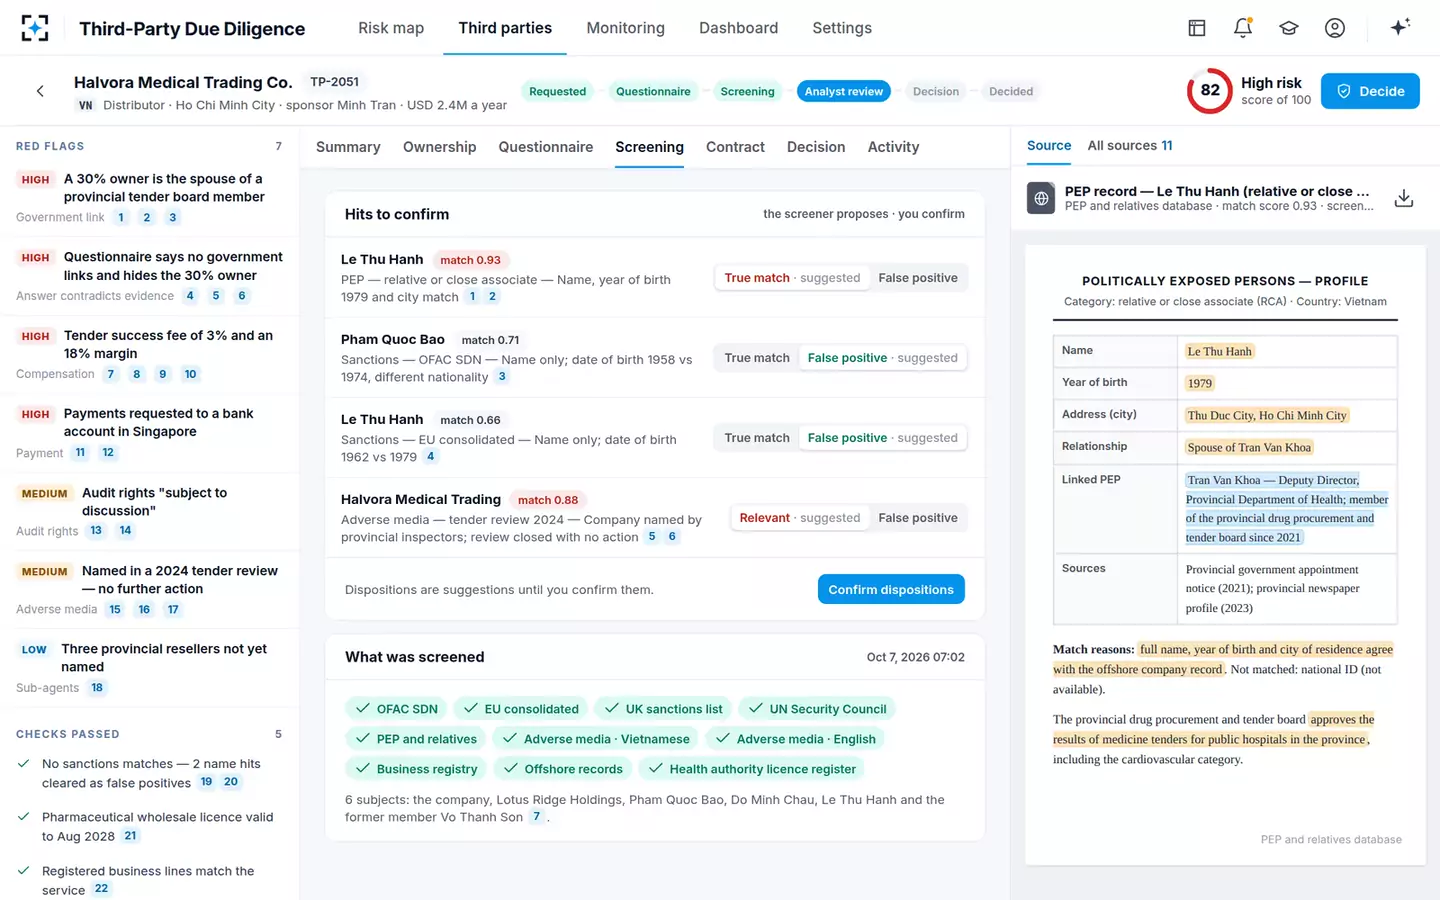Switch to the Ownership tab
Image resolution: width=1440 pixels, height=900 pixels.
tap(439, 147)
